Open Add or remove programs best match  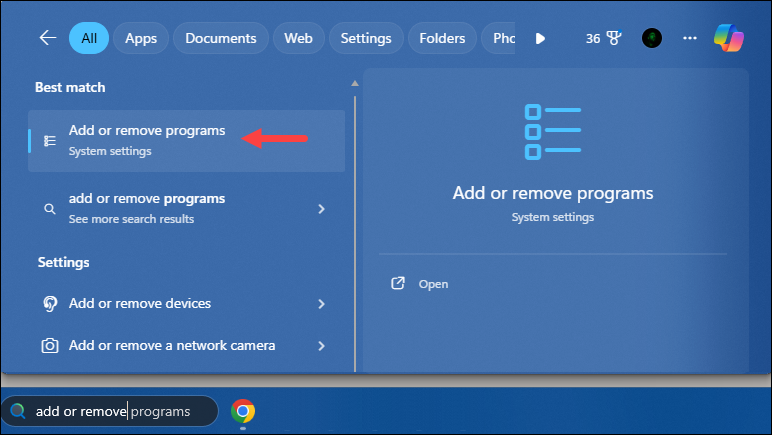pos(187,141)
